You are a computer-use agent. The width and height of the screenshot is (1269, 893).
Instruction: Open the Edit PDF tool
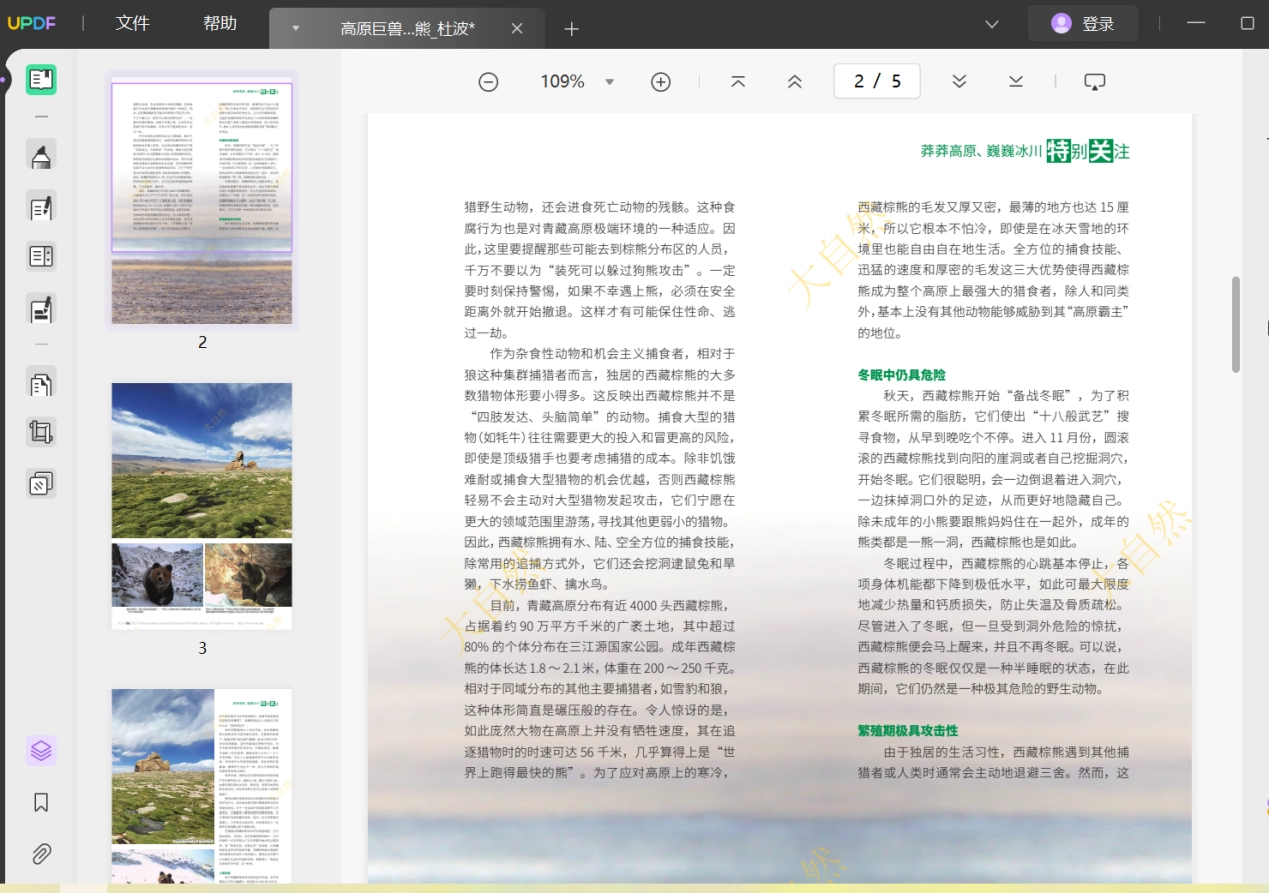click(x=41, y=207)
